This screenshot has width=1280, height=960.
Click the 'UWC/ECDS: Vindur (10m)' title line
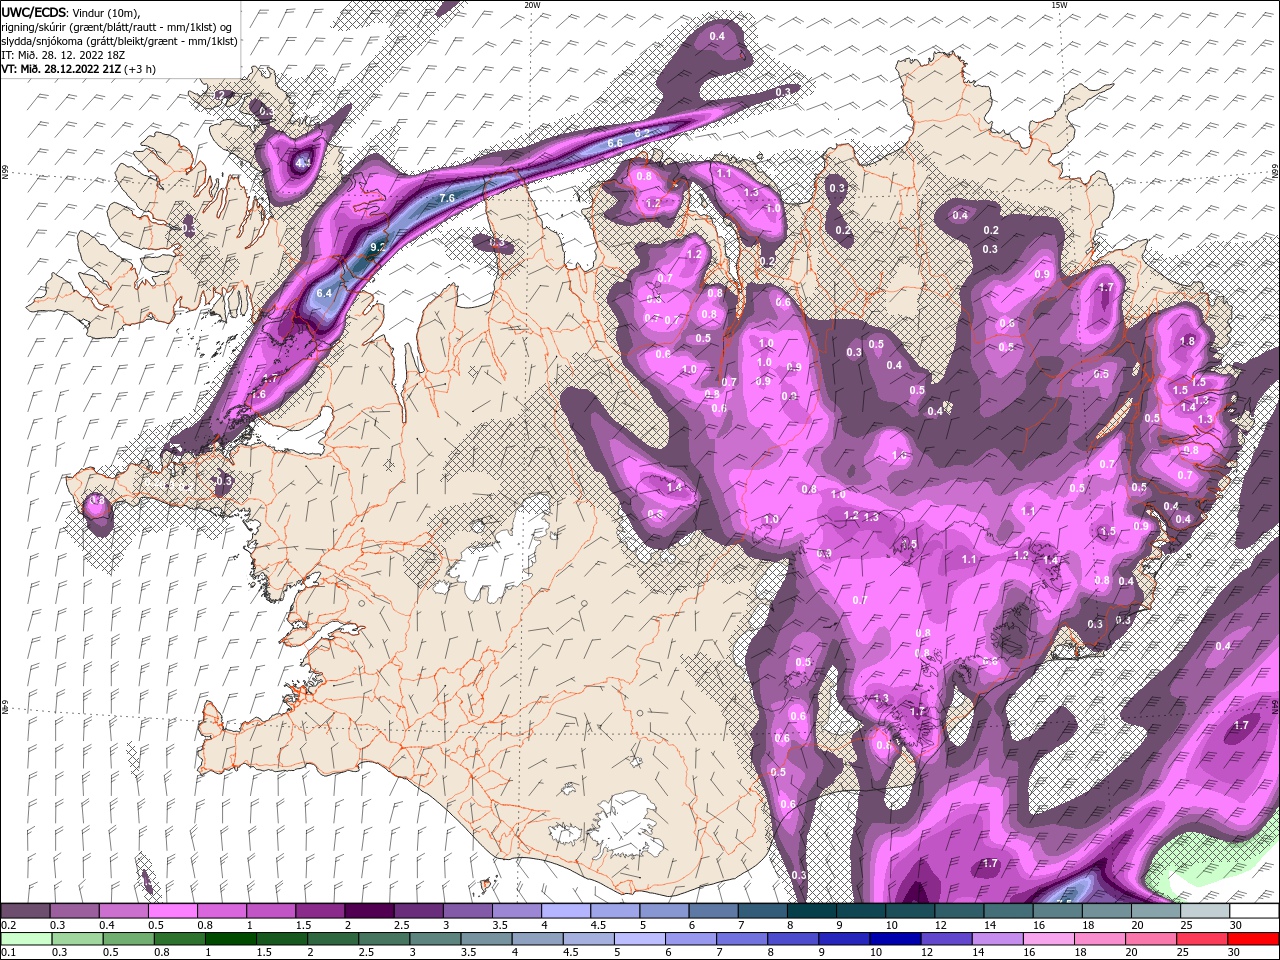point(71,12)
